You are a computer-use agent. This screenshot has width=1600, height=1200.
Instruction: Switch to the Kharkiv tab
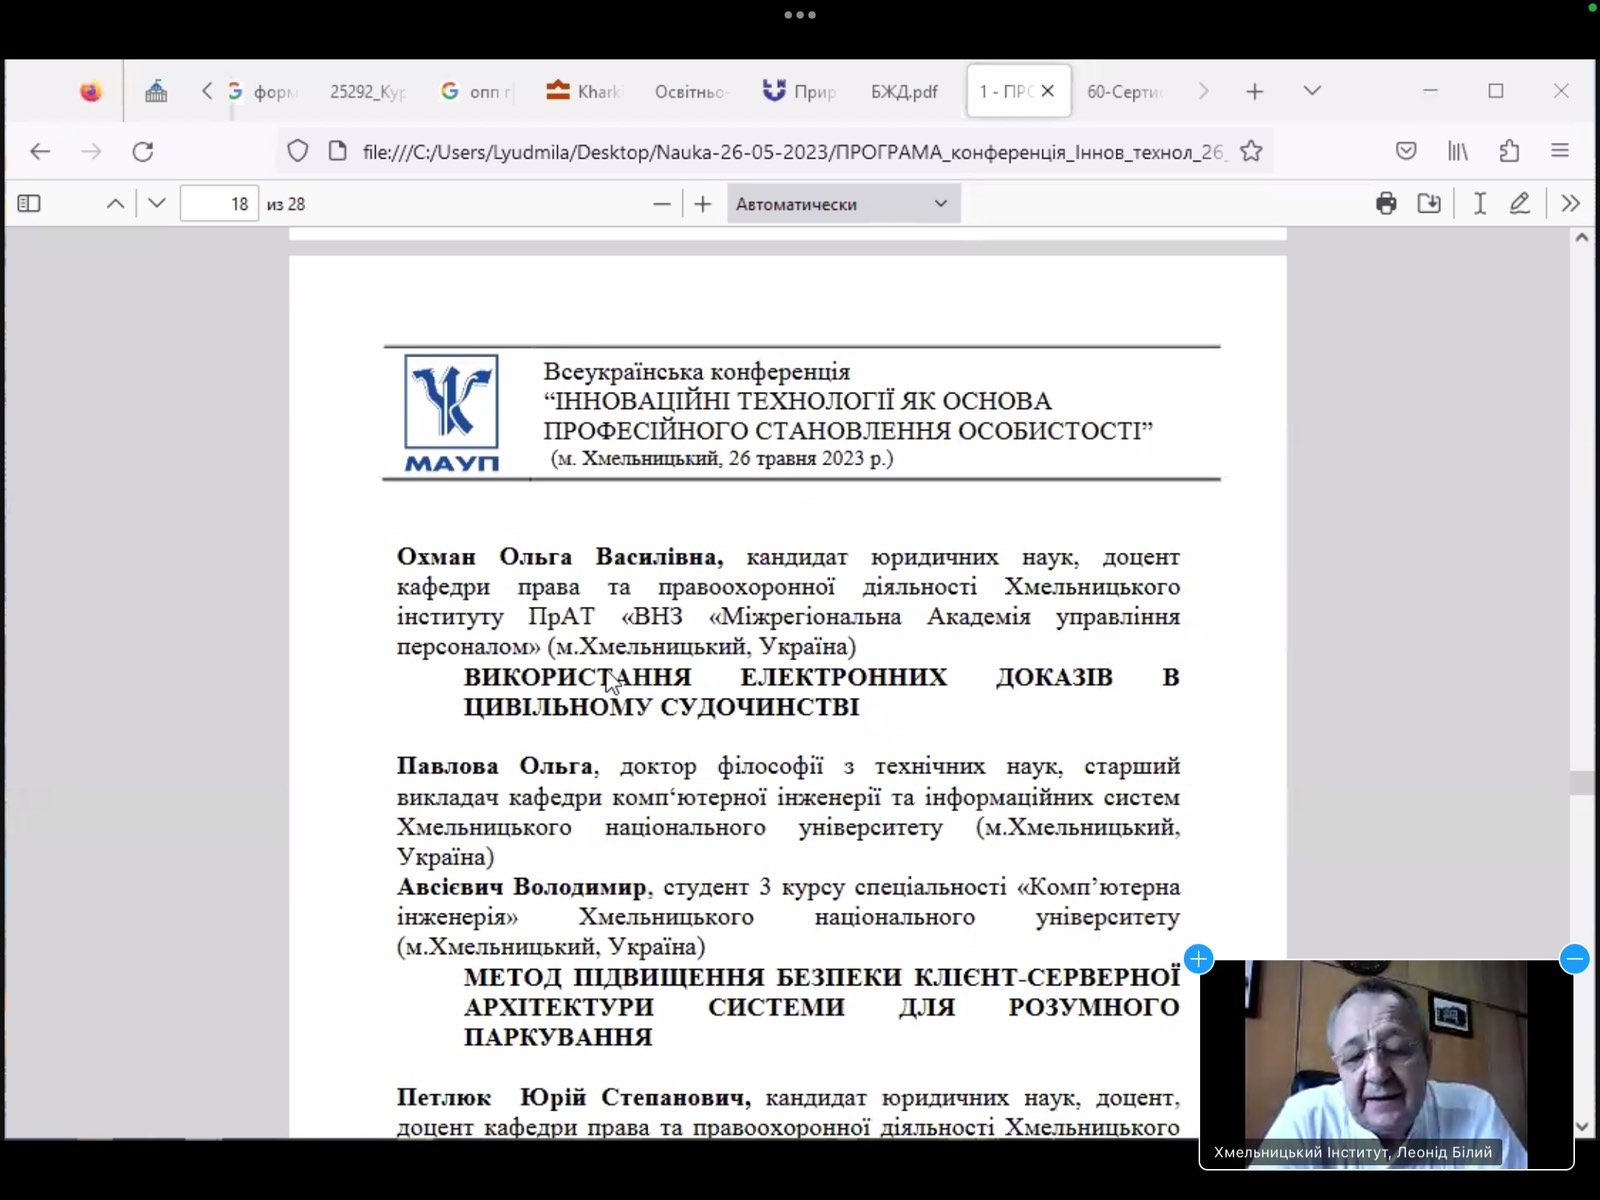[x=585, y=92]
